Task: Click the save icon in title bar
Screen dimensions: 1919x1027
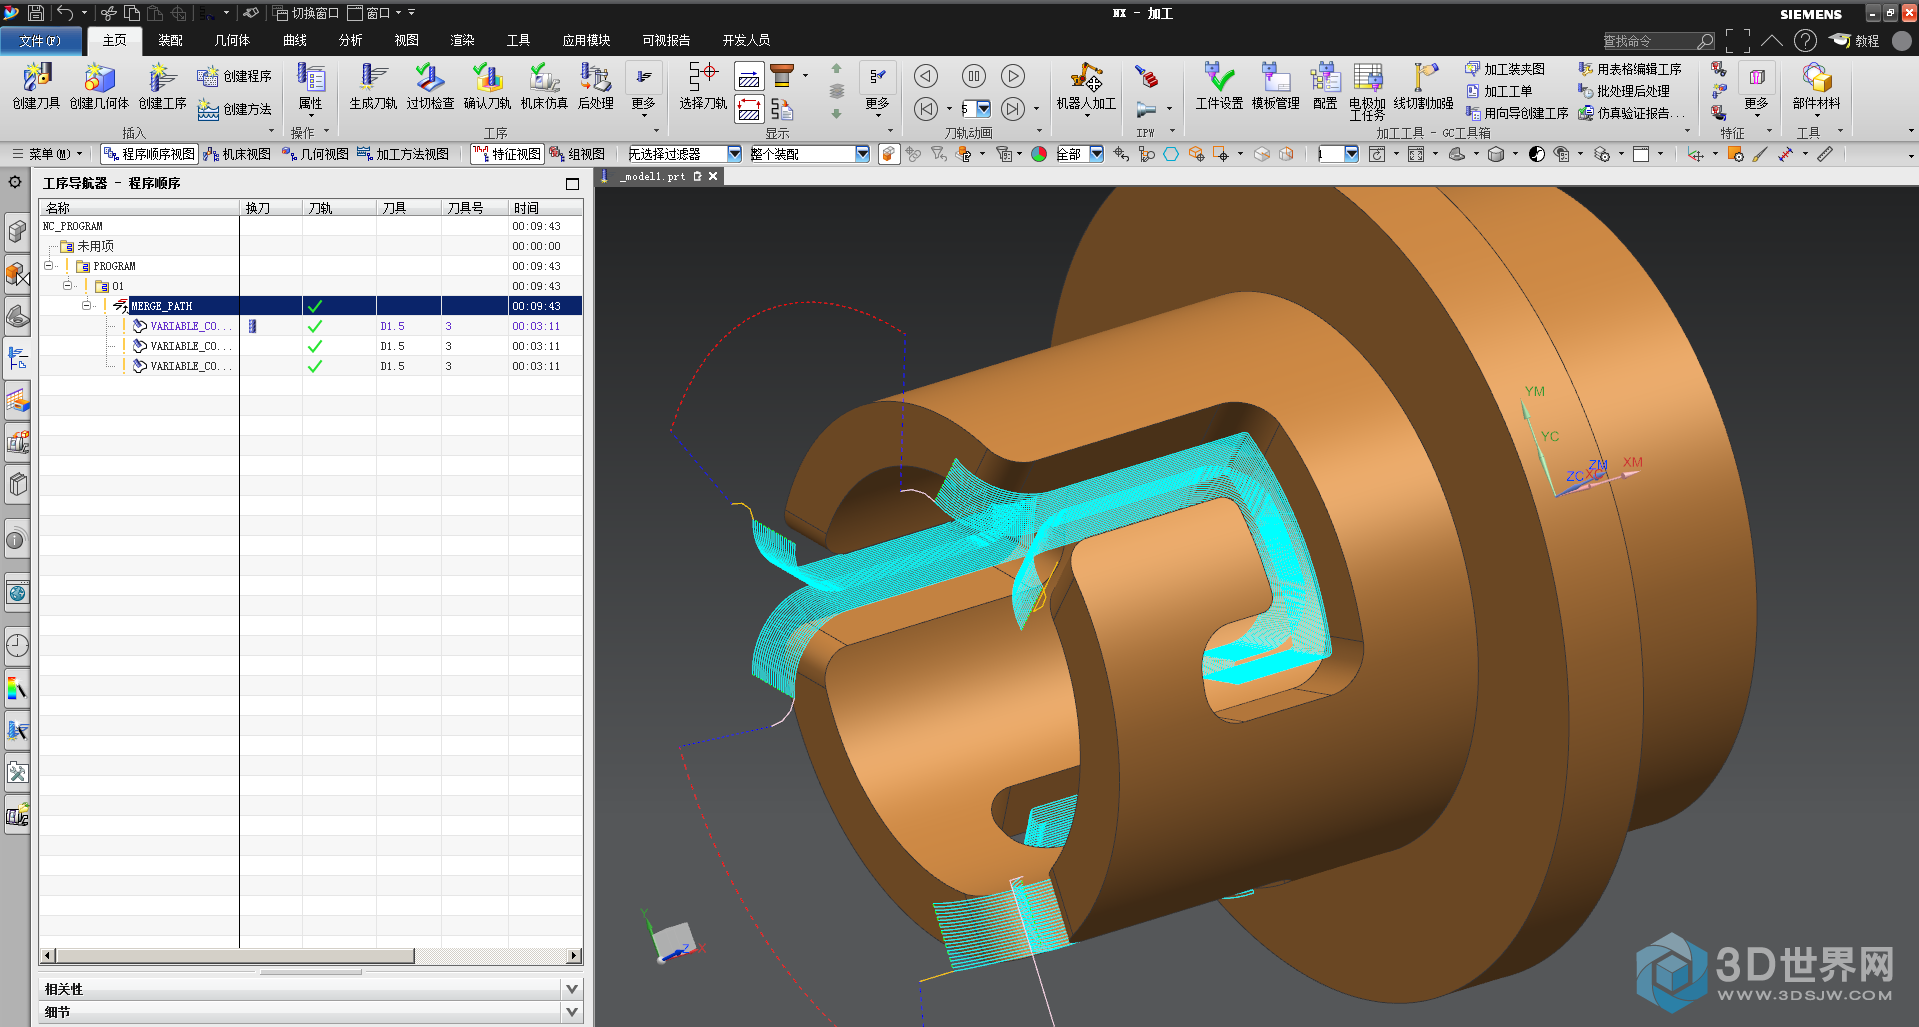Action: pos(36,13)
